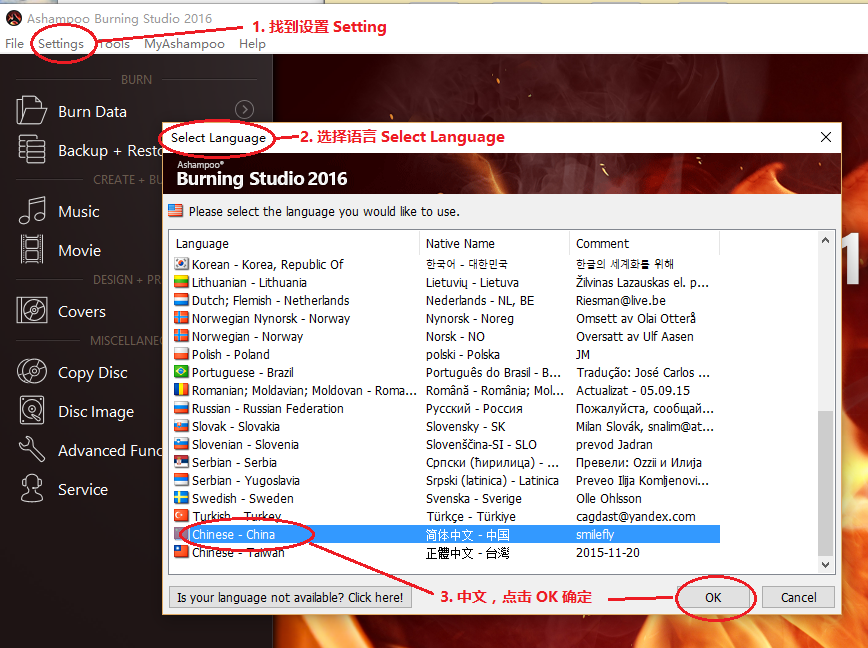The image size is (868, 648).
Task: Click the Copy Disc icon
Action: click(x=32, y=371)
